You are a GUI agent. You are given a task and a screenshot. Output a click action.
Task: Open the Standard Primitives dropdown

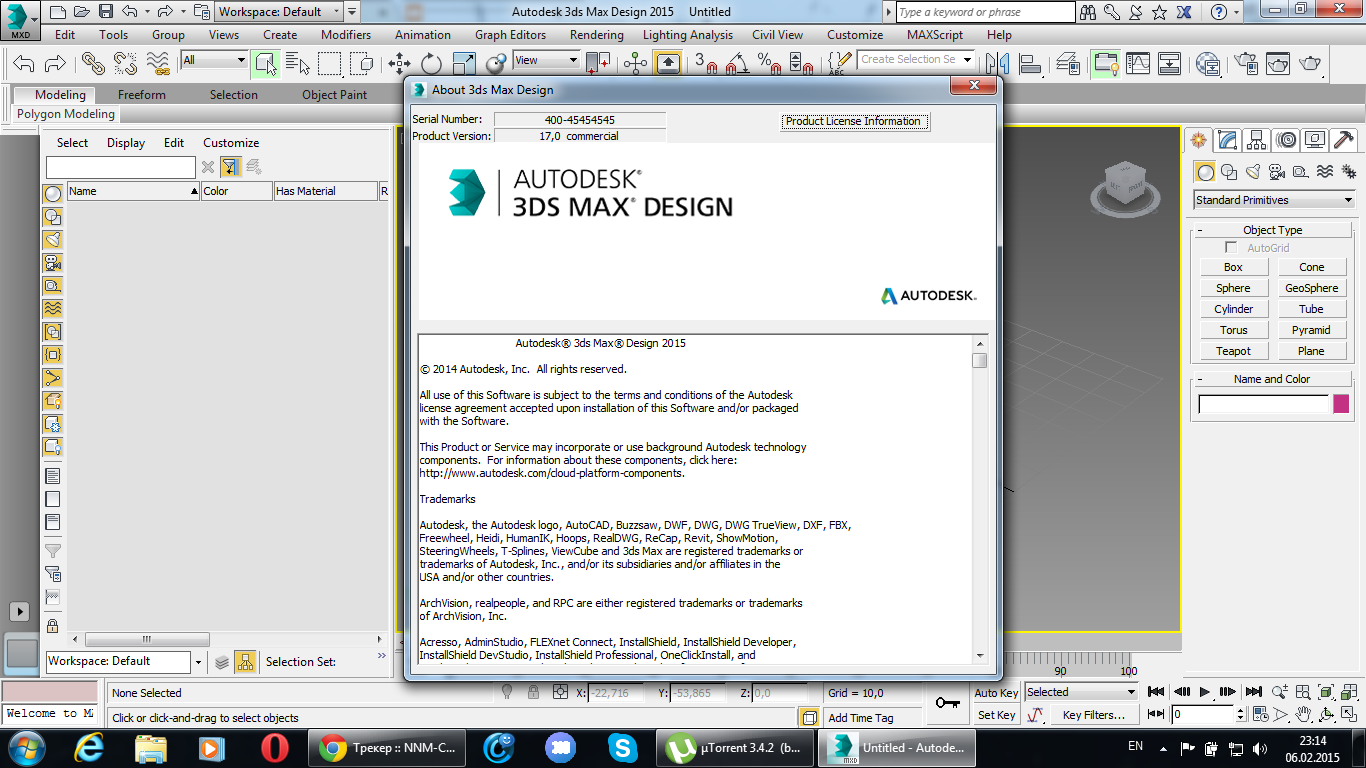coord(1275,200)
